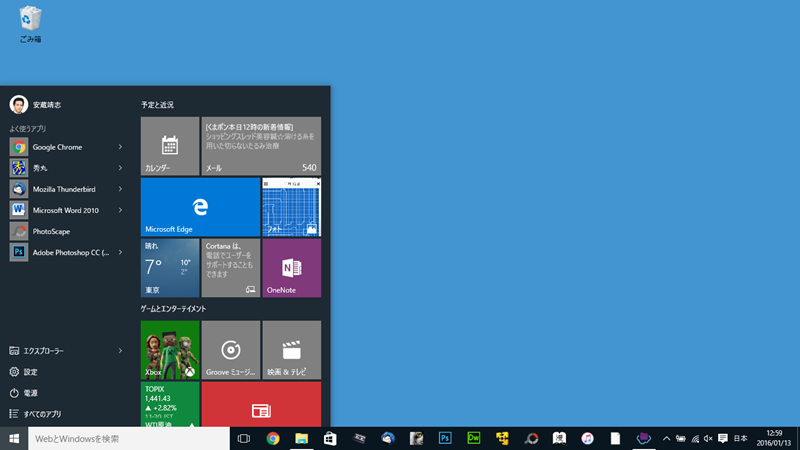Open the Groove music tile
The image size is (800, 450).
tap(230, 350)
